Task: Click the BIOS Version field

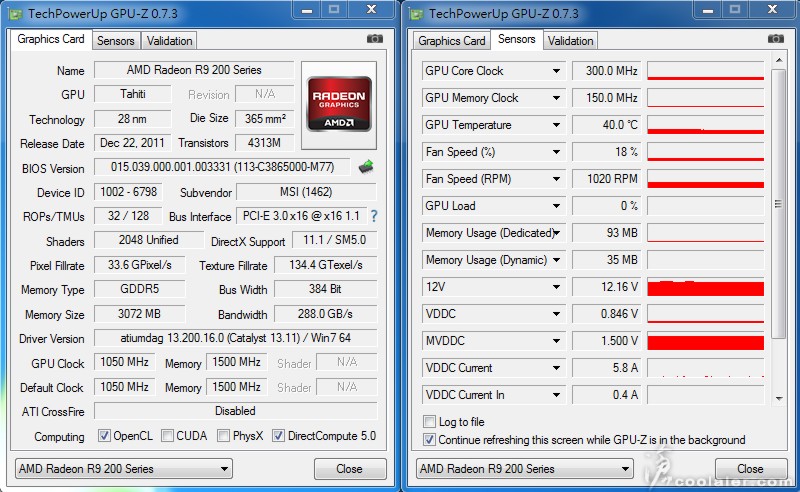Action: (x=222, y=167)
